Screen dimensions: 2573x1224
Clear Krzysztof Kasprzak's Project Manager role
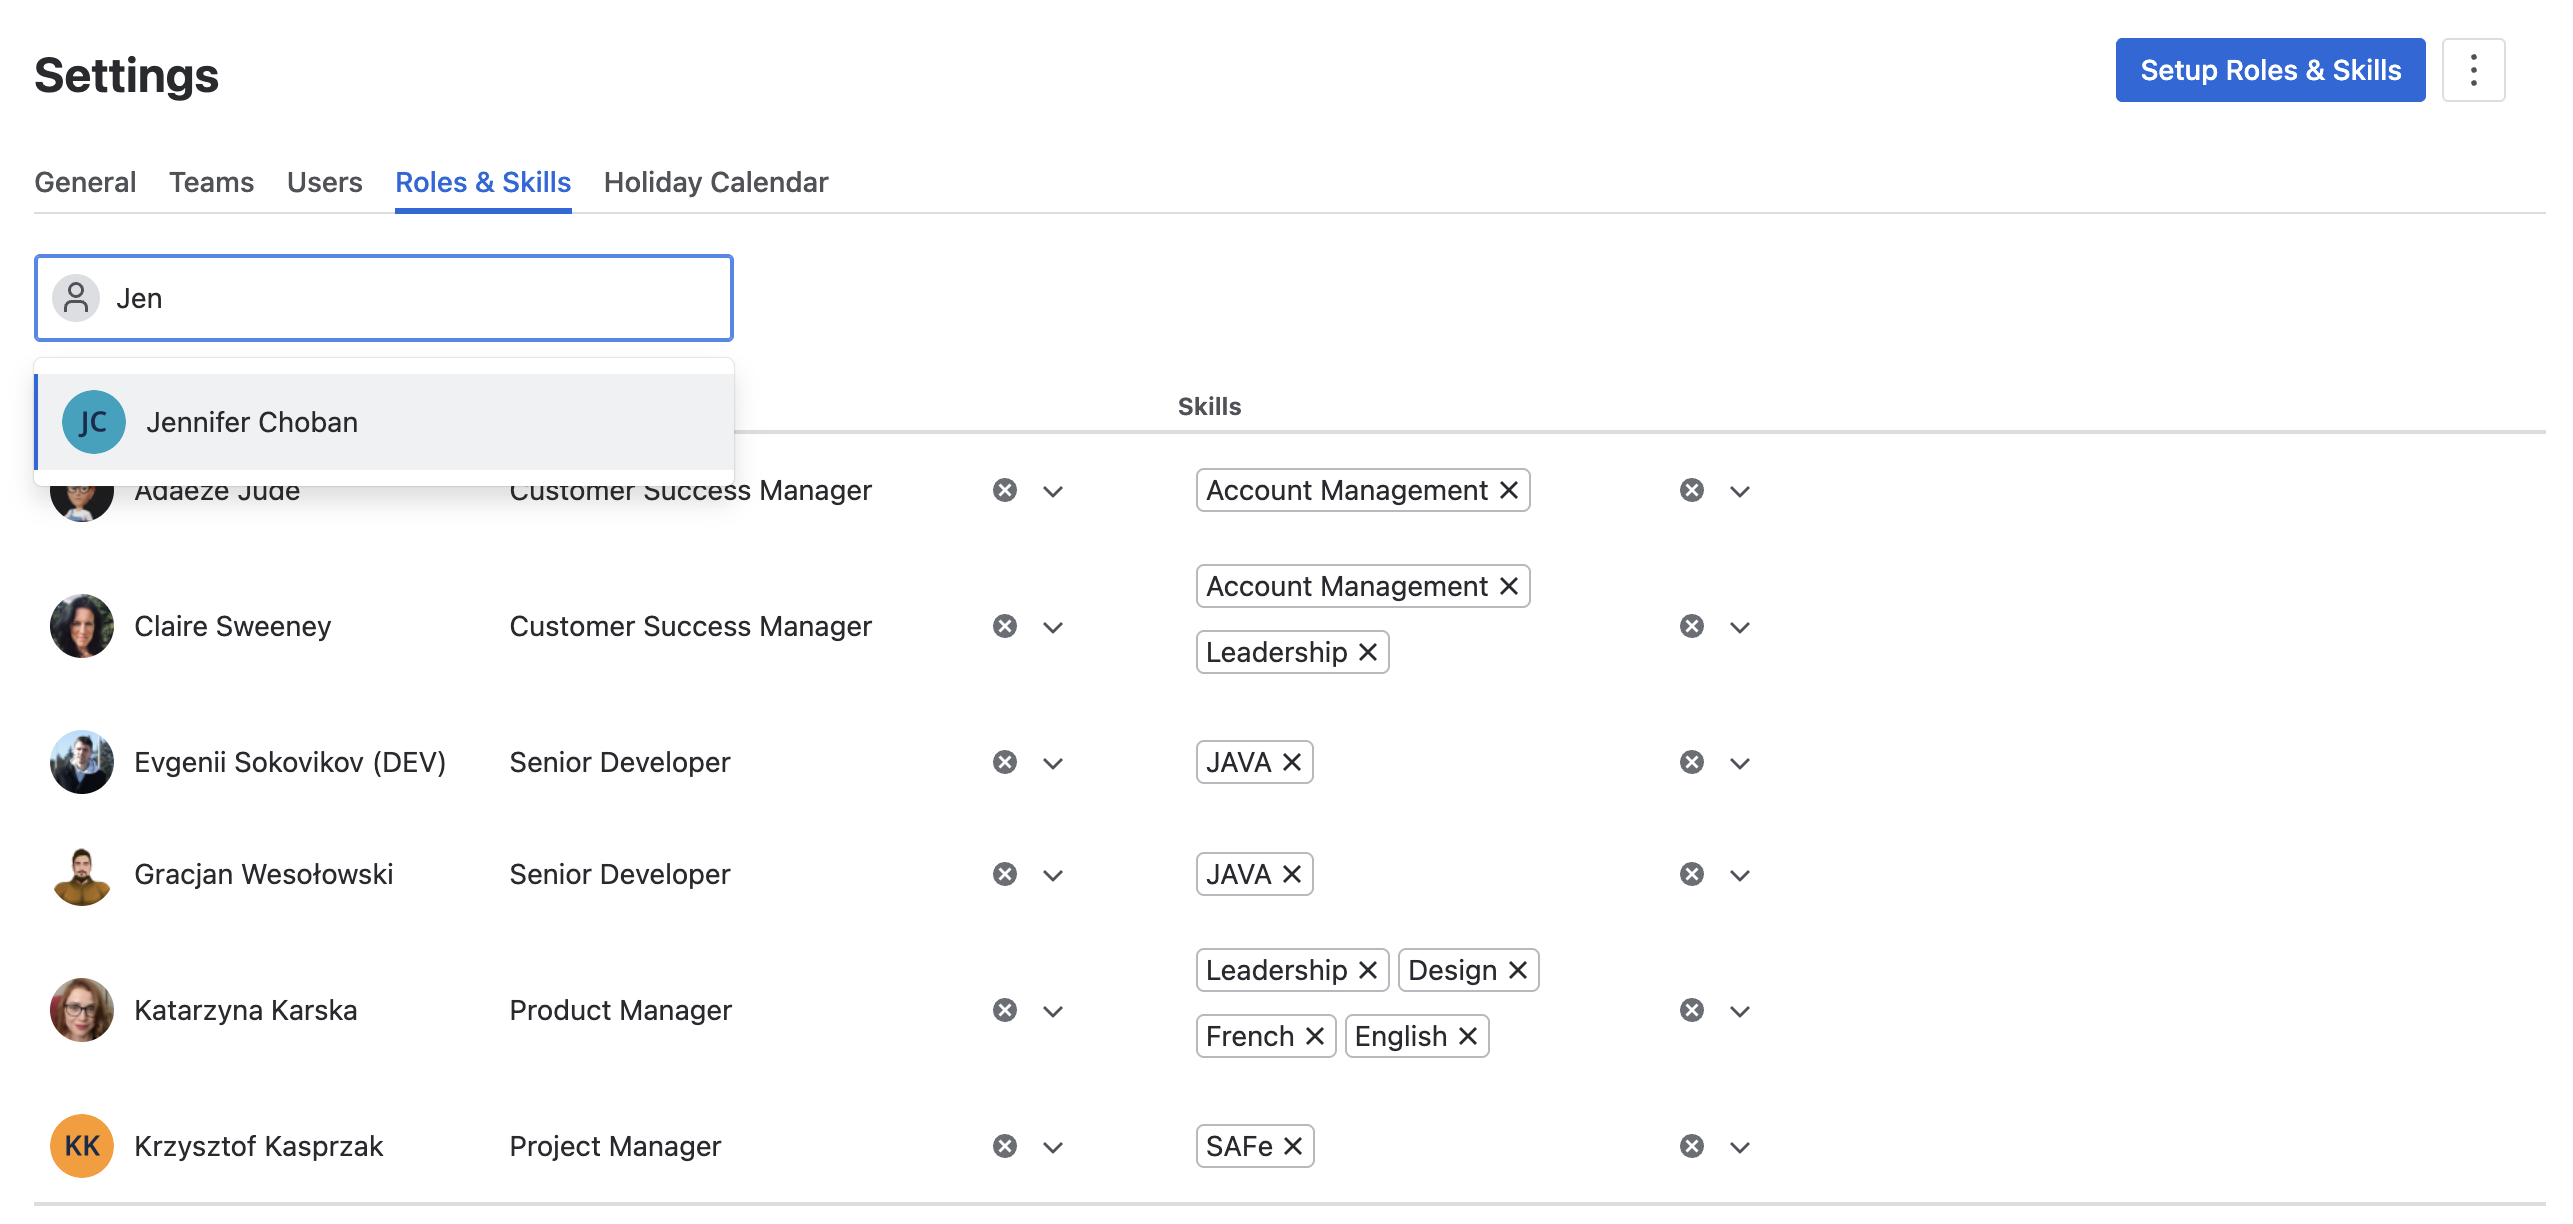click(x=1004, y=1146)
